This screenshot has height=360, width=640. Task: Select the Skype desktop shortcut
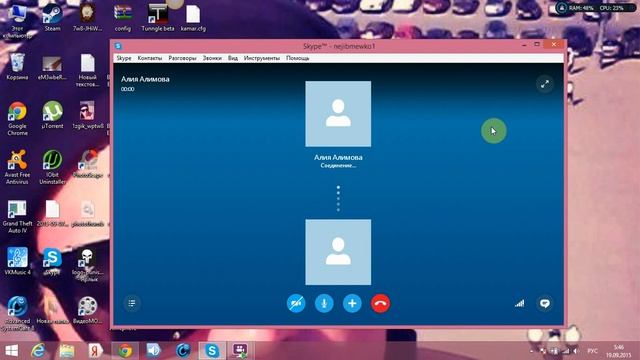[x=52, y=261]
